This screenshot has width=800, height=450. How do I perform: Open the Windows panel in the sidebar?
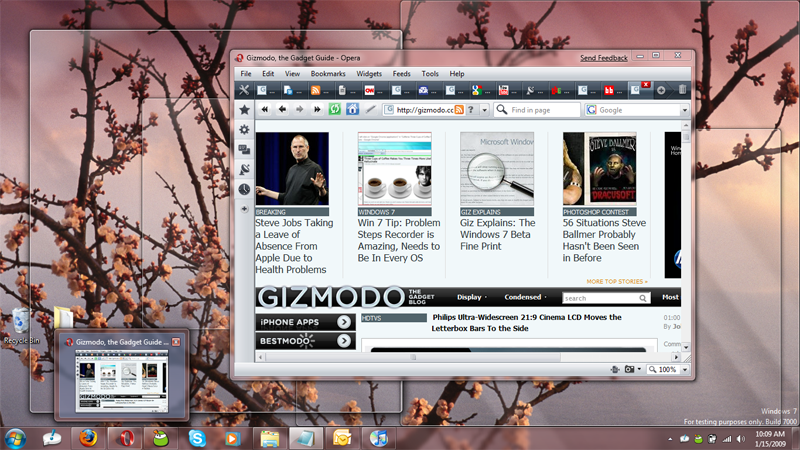(244, 149)
